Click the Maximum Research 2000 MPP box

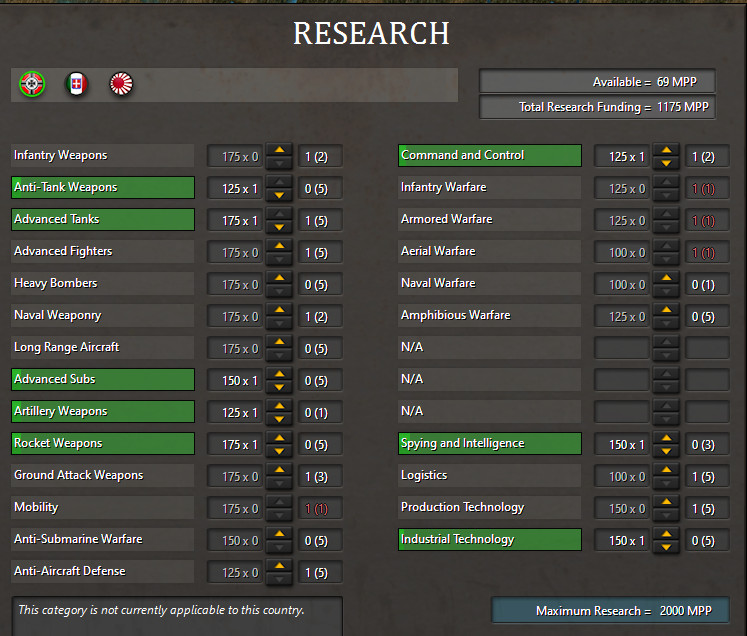coord(610,610)
